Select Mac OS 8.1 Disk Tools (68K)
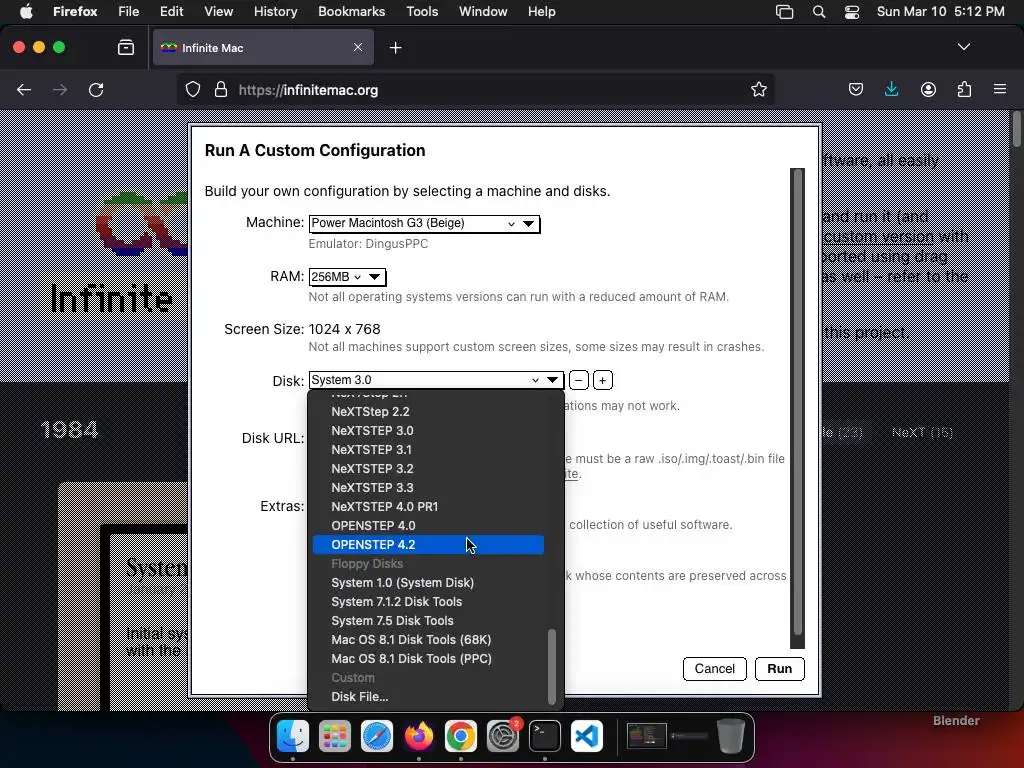The image size is (1024, 768). 428,639
